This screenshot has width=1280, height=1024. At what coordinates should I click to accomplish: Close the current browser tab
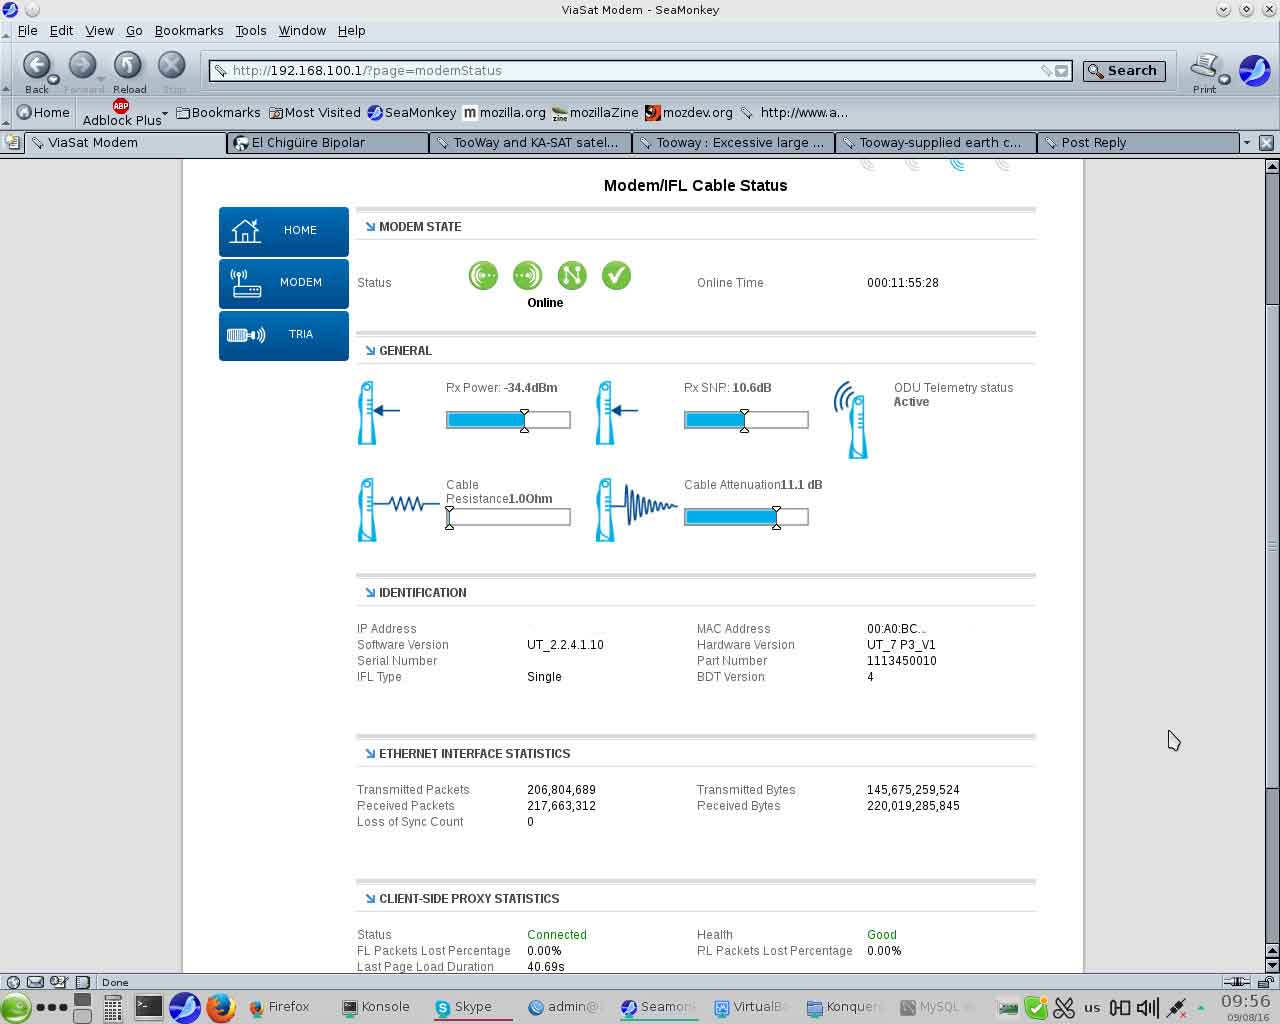(x=1266, y=142)
